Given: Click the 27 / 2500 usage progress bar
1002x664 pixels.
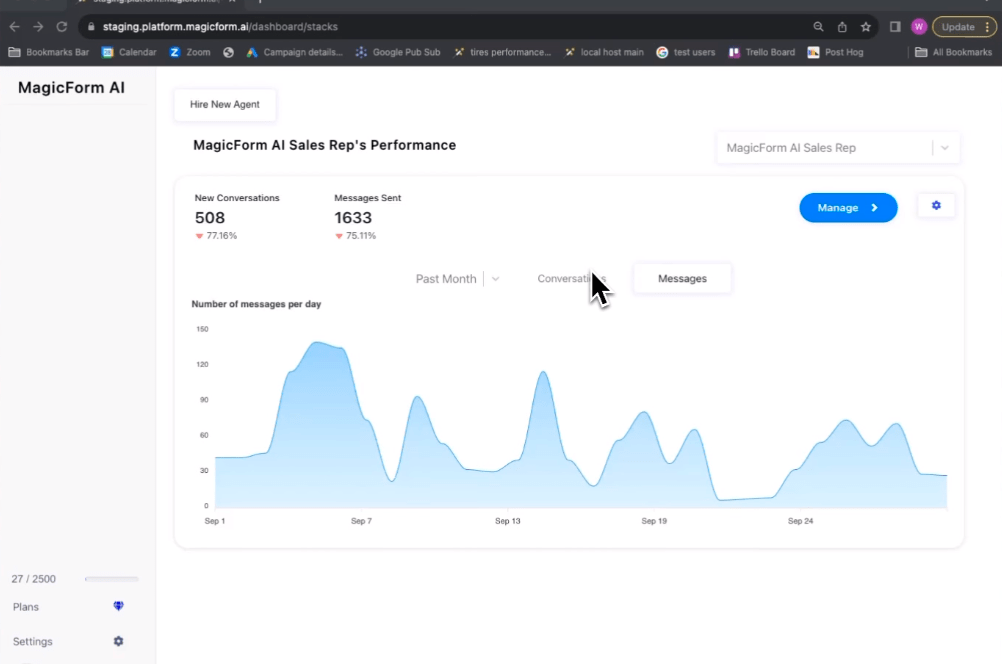Looking at the screenshot, I should pyautogui.click(x=112, y=579).
